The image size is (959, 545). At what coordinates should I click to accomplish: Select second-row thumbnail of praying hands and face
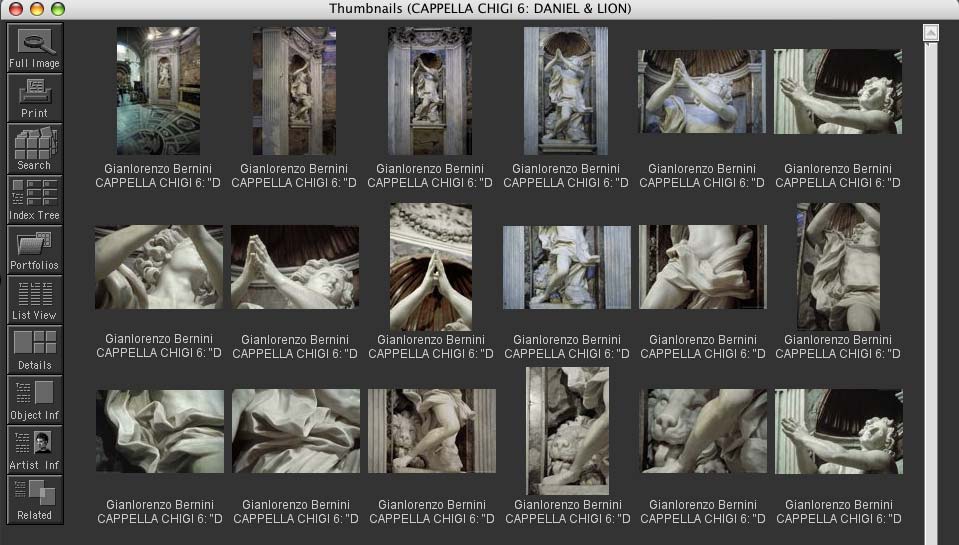point(295,267)
